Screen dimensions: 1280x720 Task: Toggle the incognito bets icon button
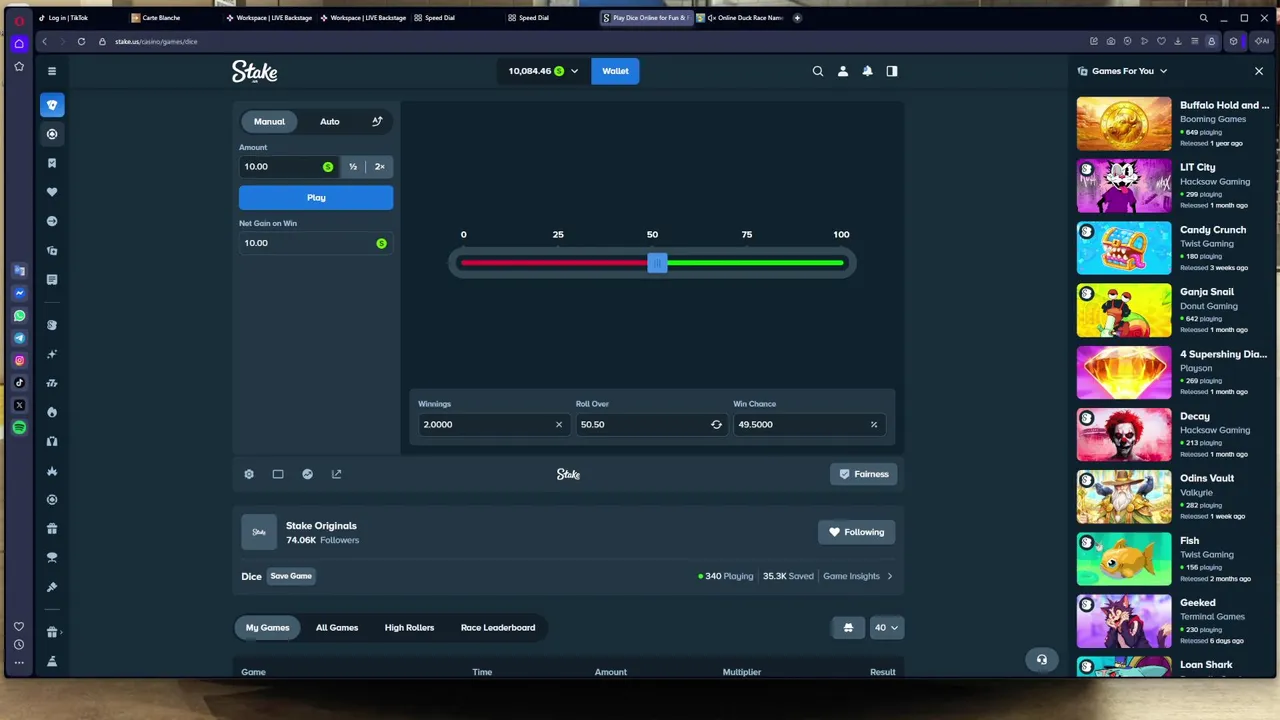point(848,628)
